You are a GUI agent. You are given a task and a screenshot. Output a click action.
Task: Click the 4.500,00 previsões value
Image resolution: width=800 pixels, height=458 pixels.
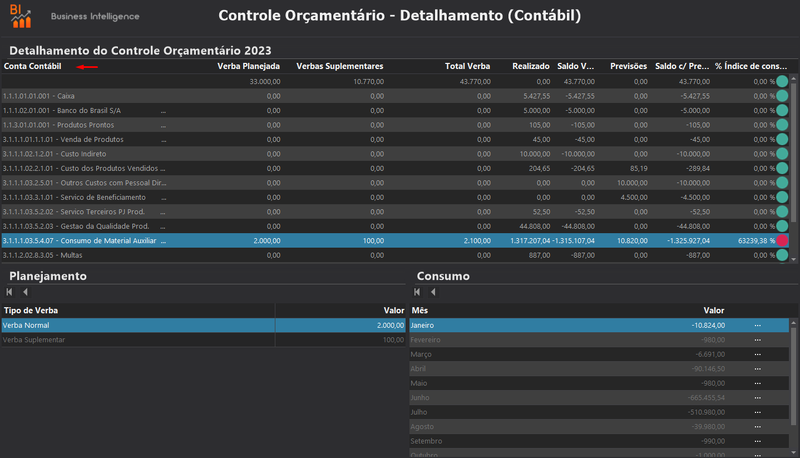[634, 197]
